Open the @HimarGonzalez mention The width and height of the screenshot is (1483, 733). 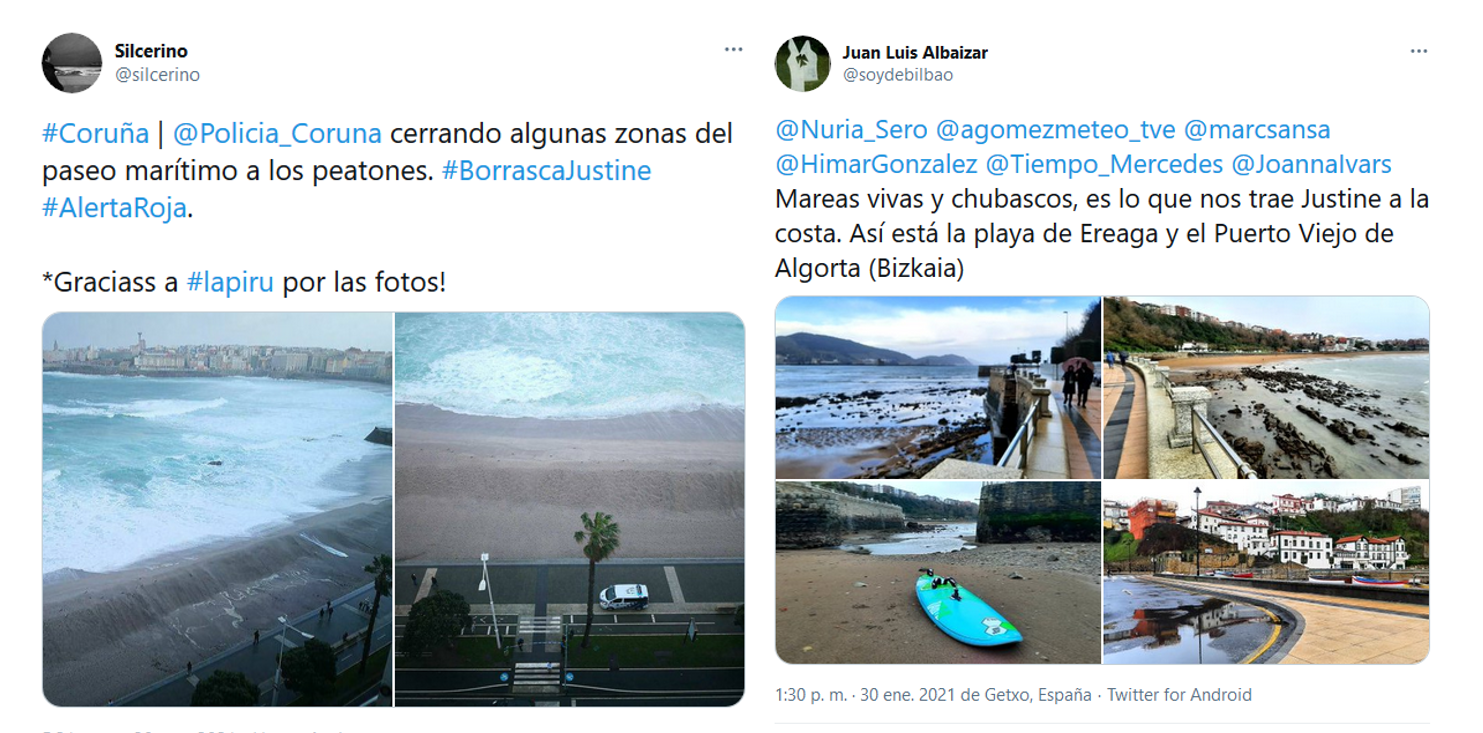876,165
